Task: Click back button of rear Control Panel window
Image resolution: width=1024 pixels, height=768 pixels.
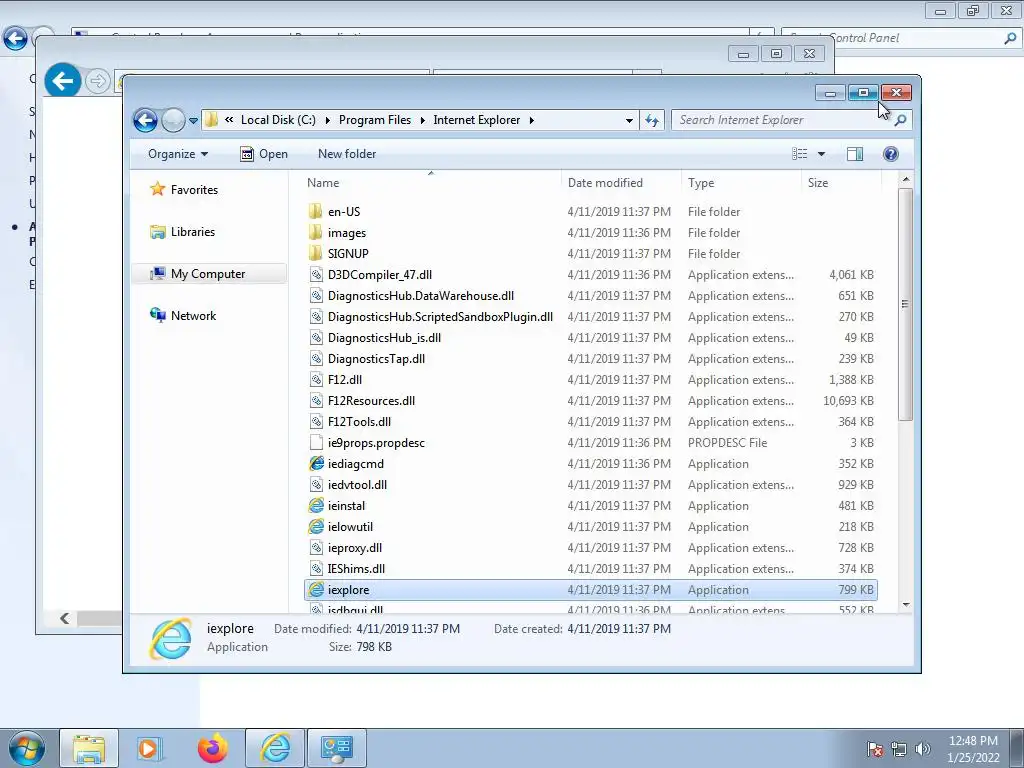Action: (15, 38)
